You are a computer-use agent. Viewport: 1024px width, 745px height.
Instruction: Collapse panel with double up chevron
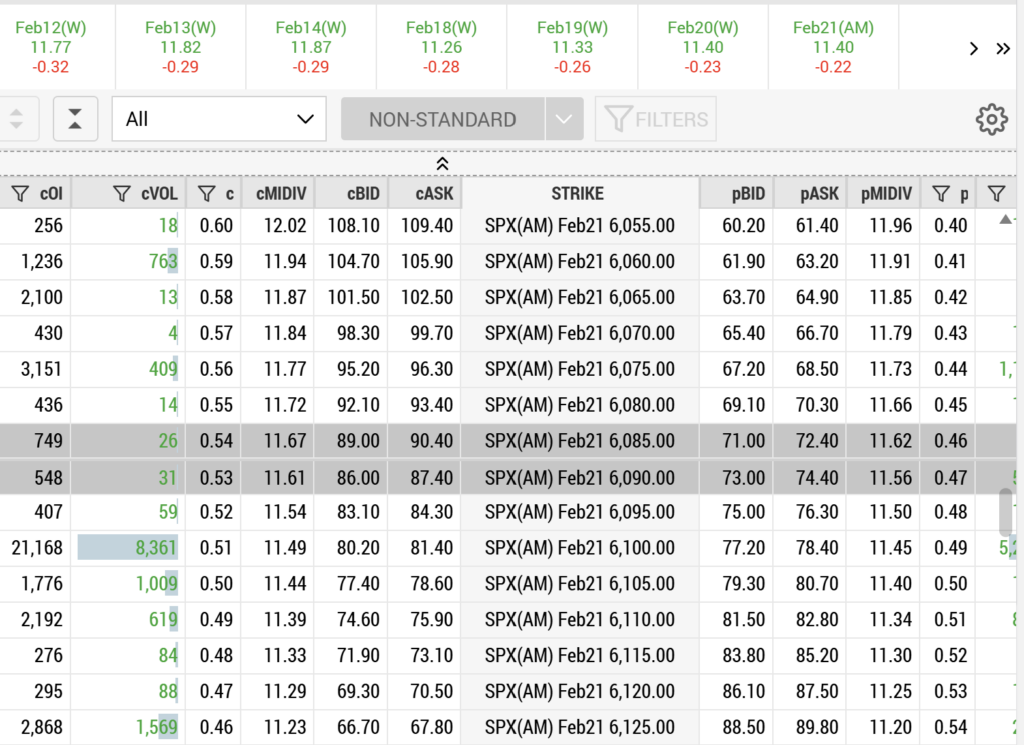[x=442, y=164]
